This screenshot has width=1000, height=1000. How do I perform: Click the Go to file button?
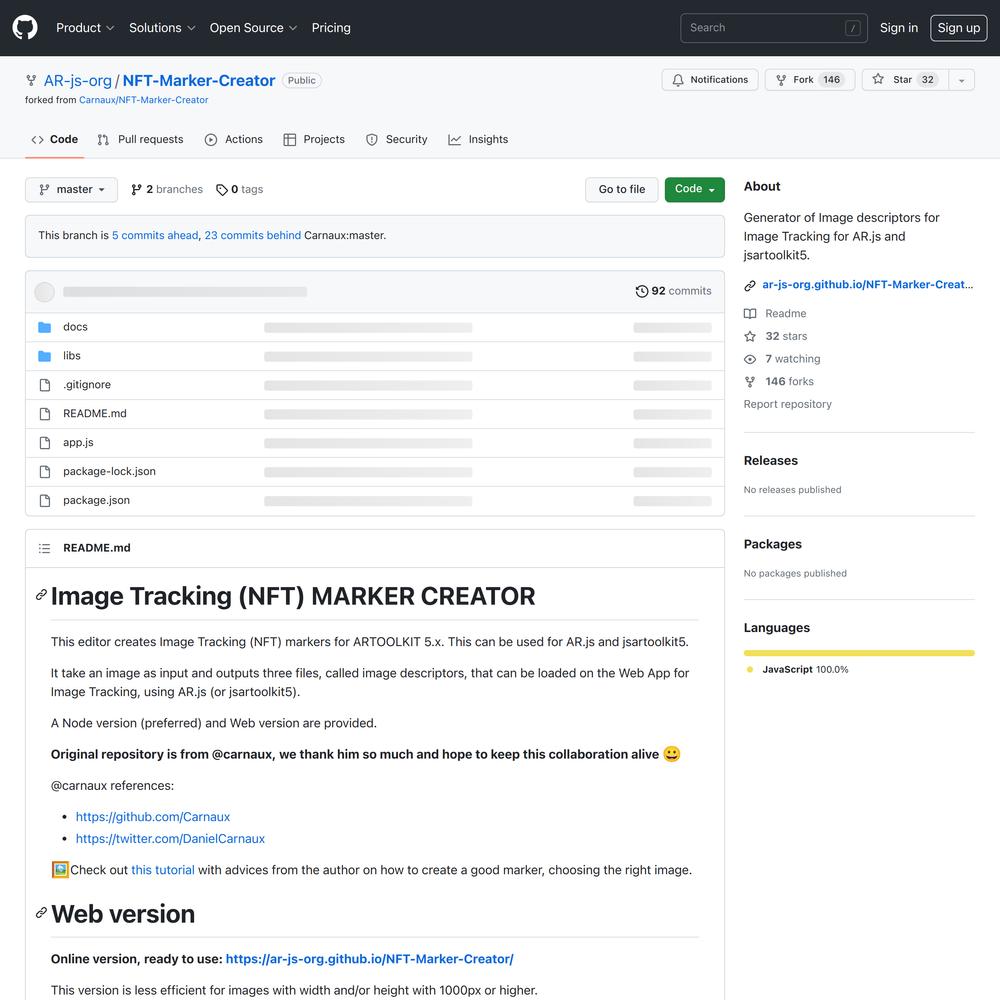(x=622, y=190)
